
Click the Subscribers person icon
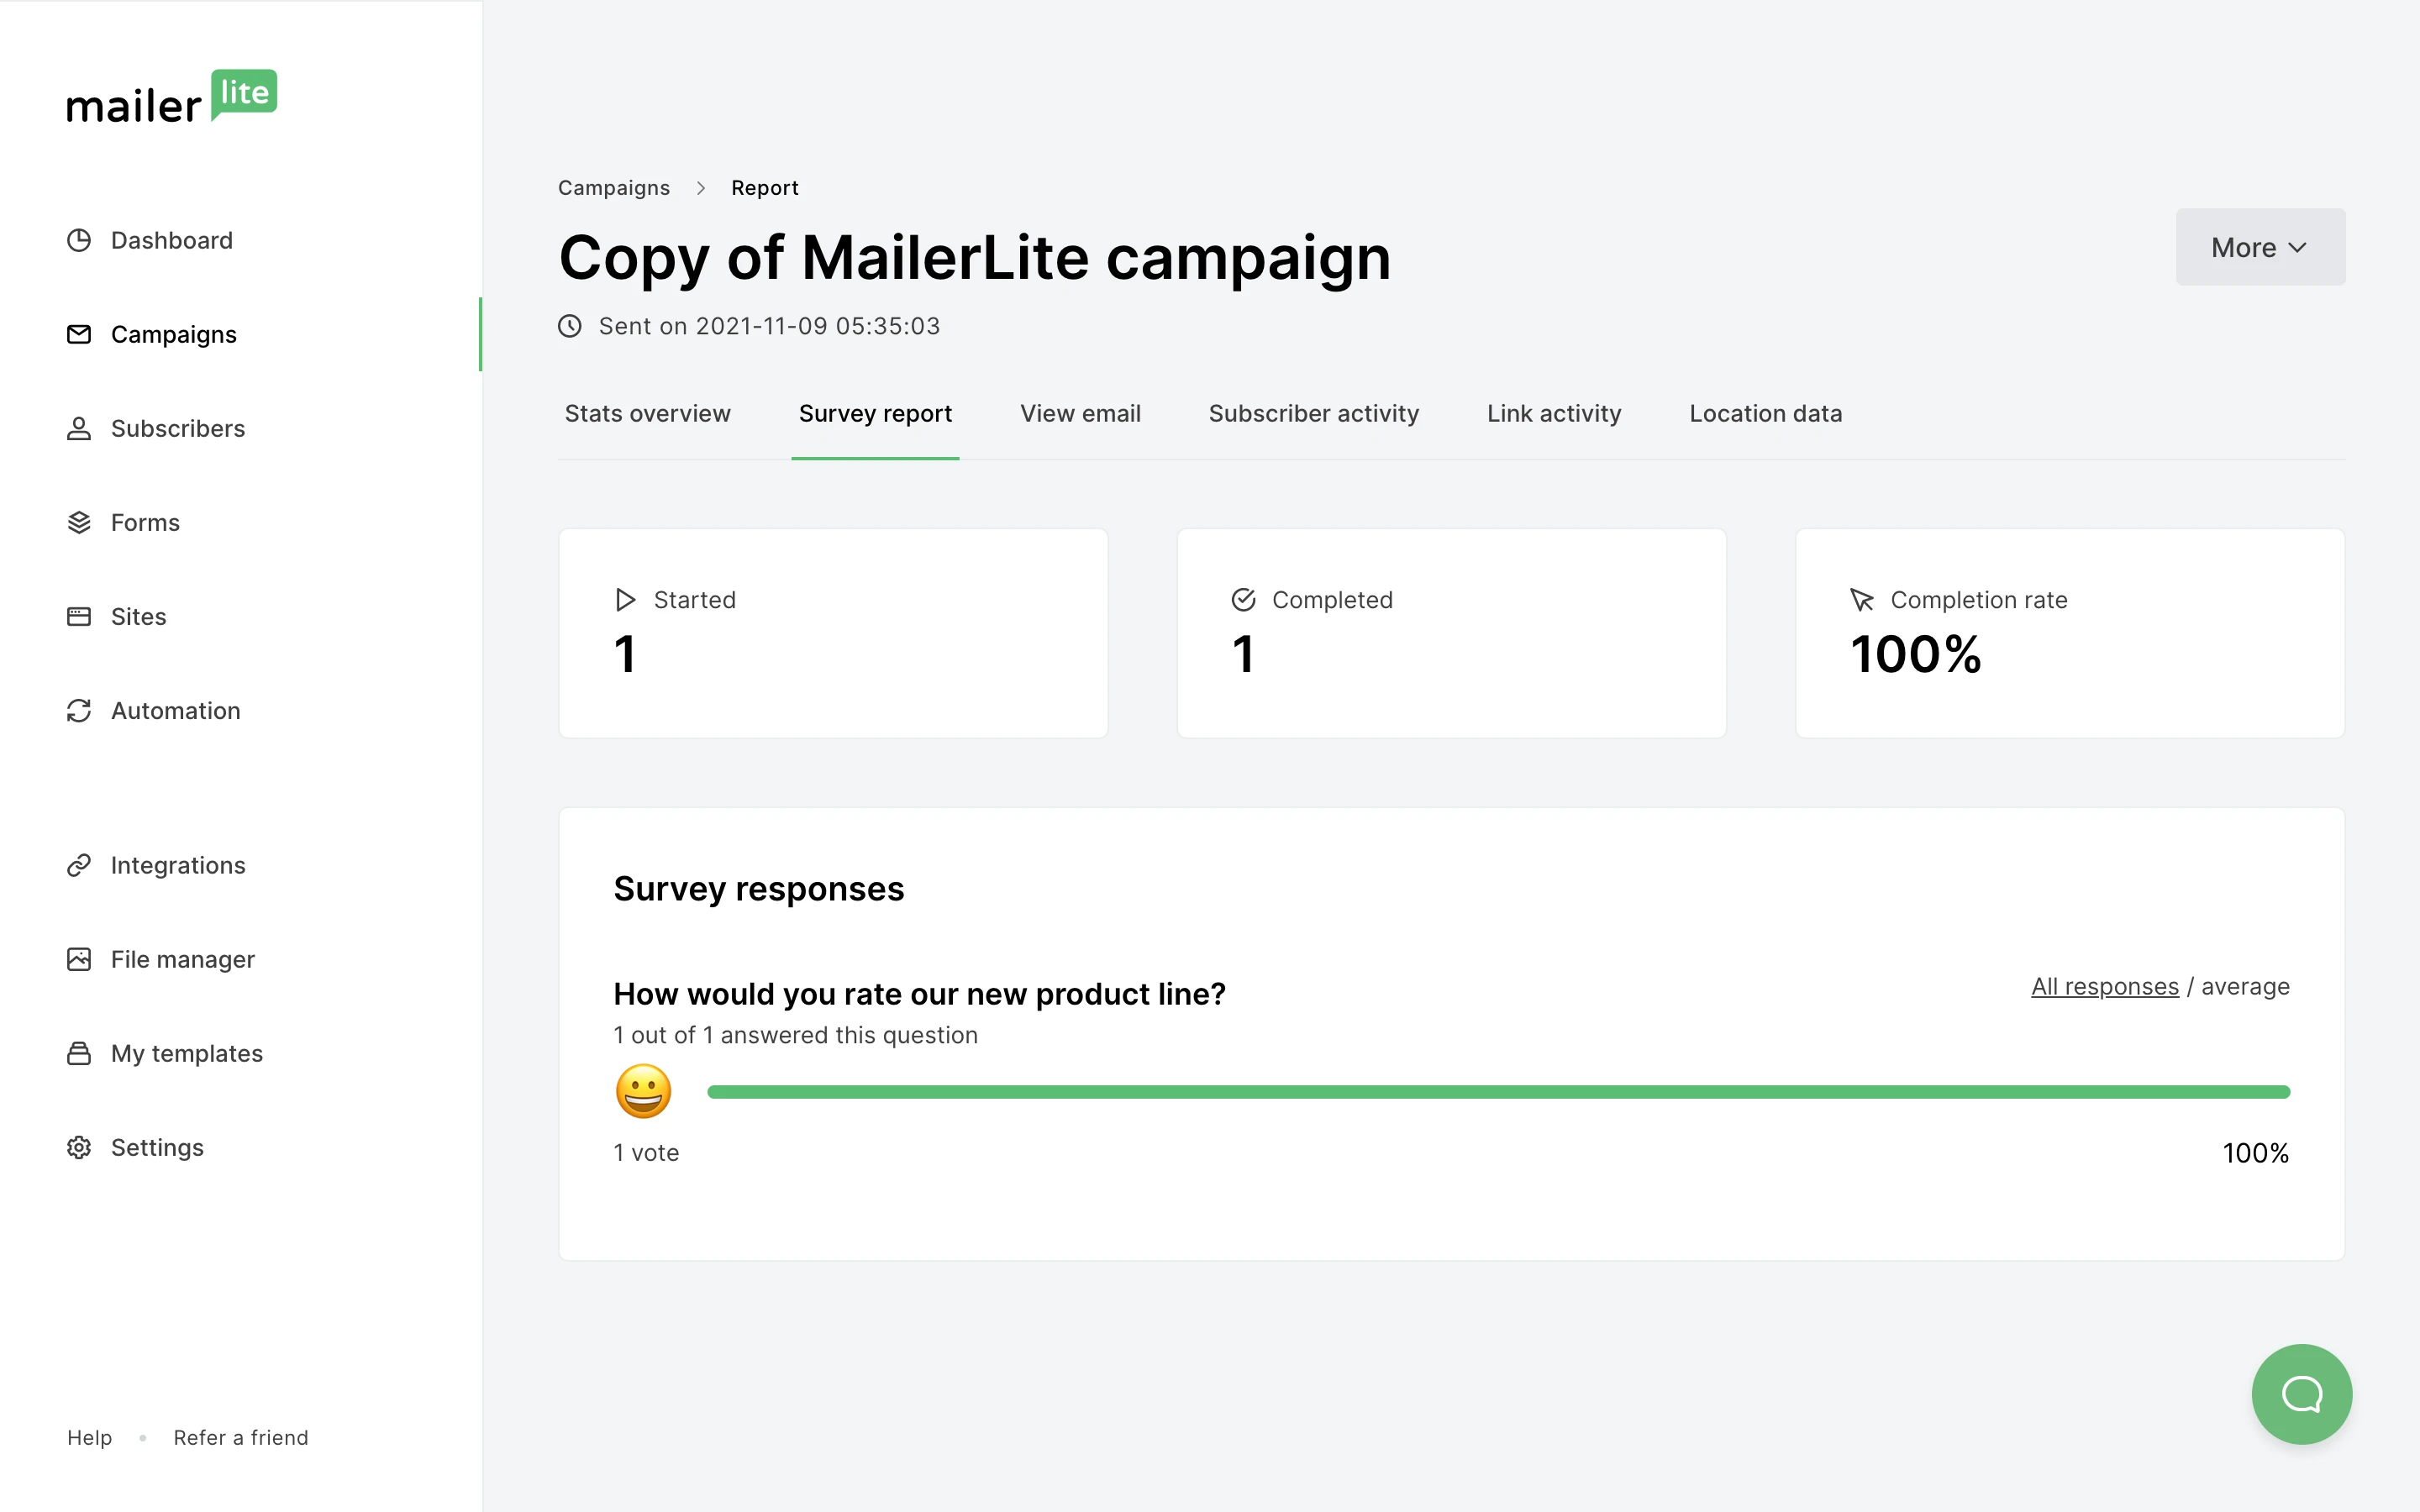point(79,428)
